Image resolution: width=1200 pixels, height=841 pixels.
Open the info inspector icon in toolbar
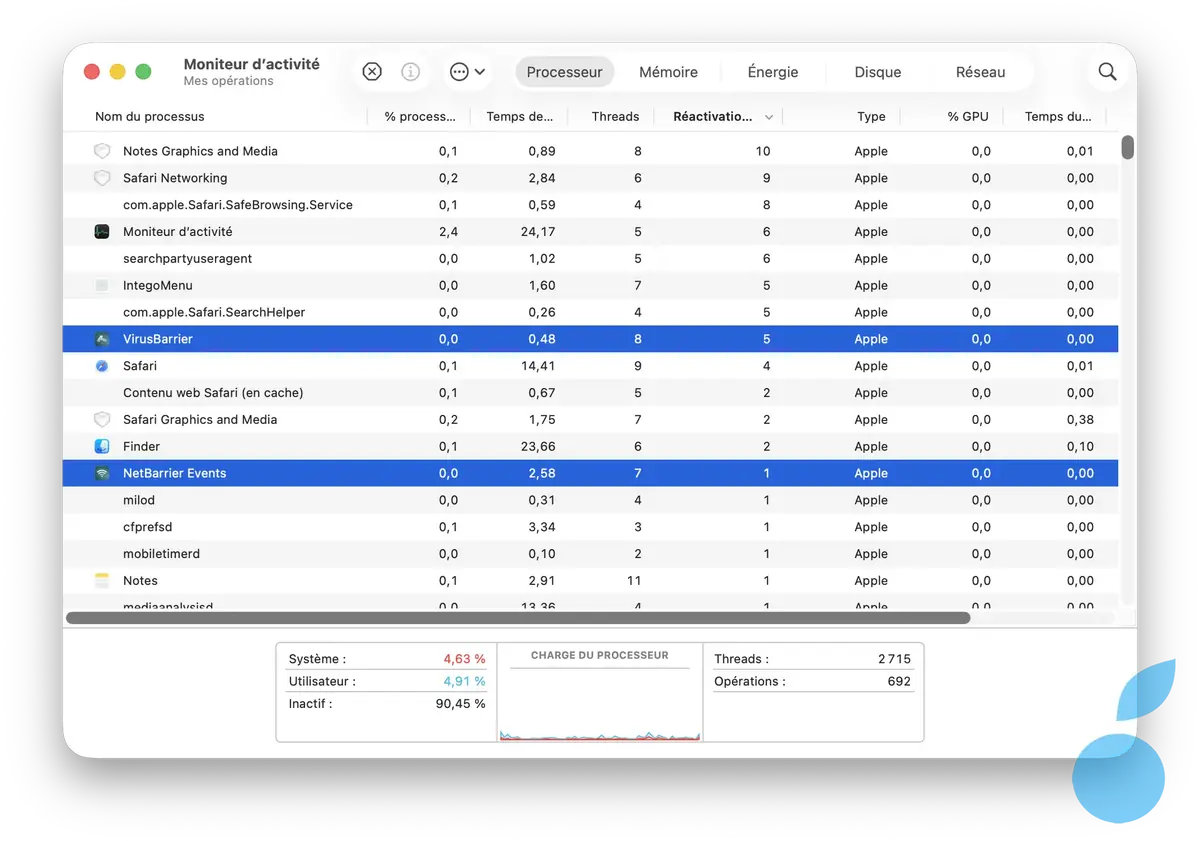click(x=409, y=71)
